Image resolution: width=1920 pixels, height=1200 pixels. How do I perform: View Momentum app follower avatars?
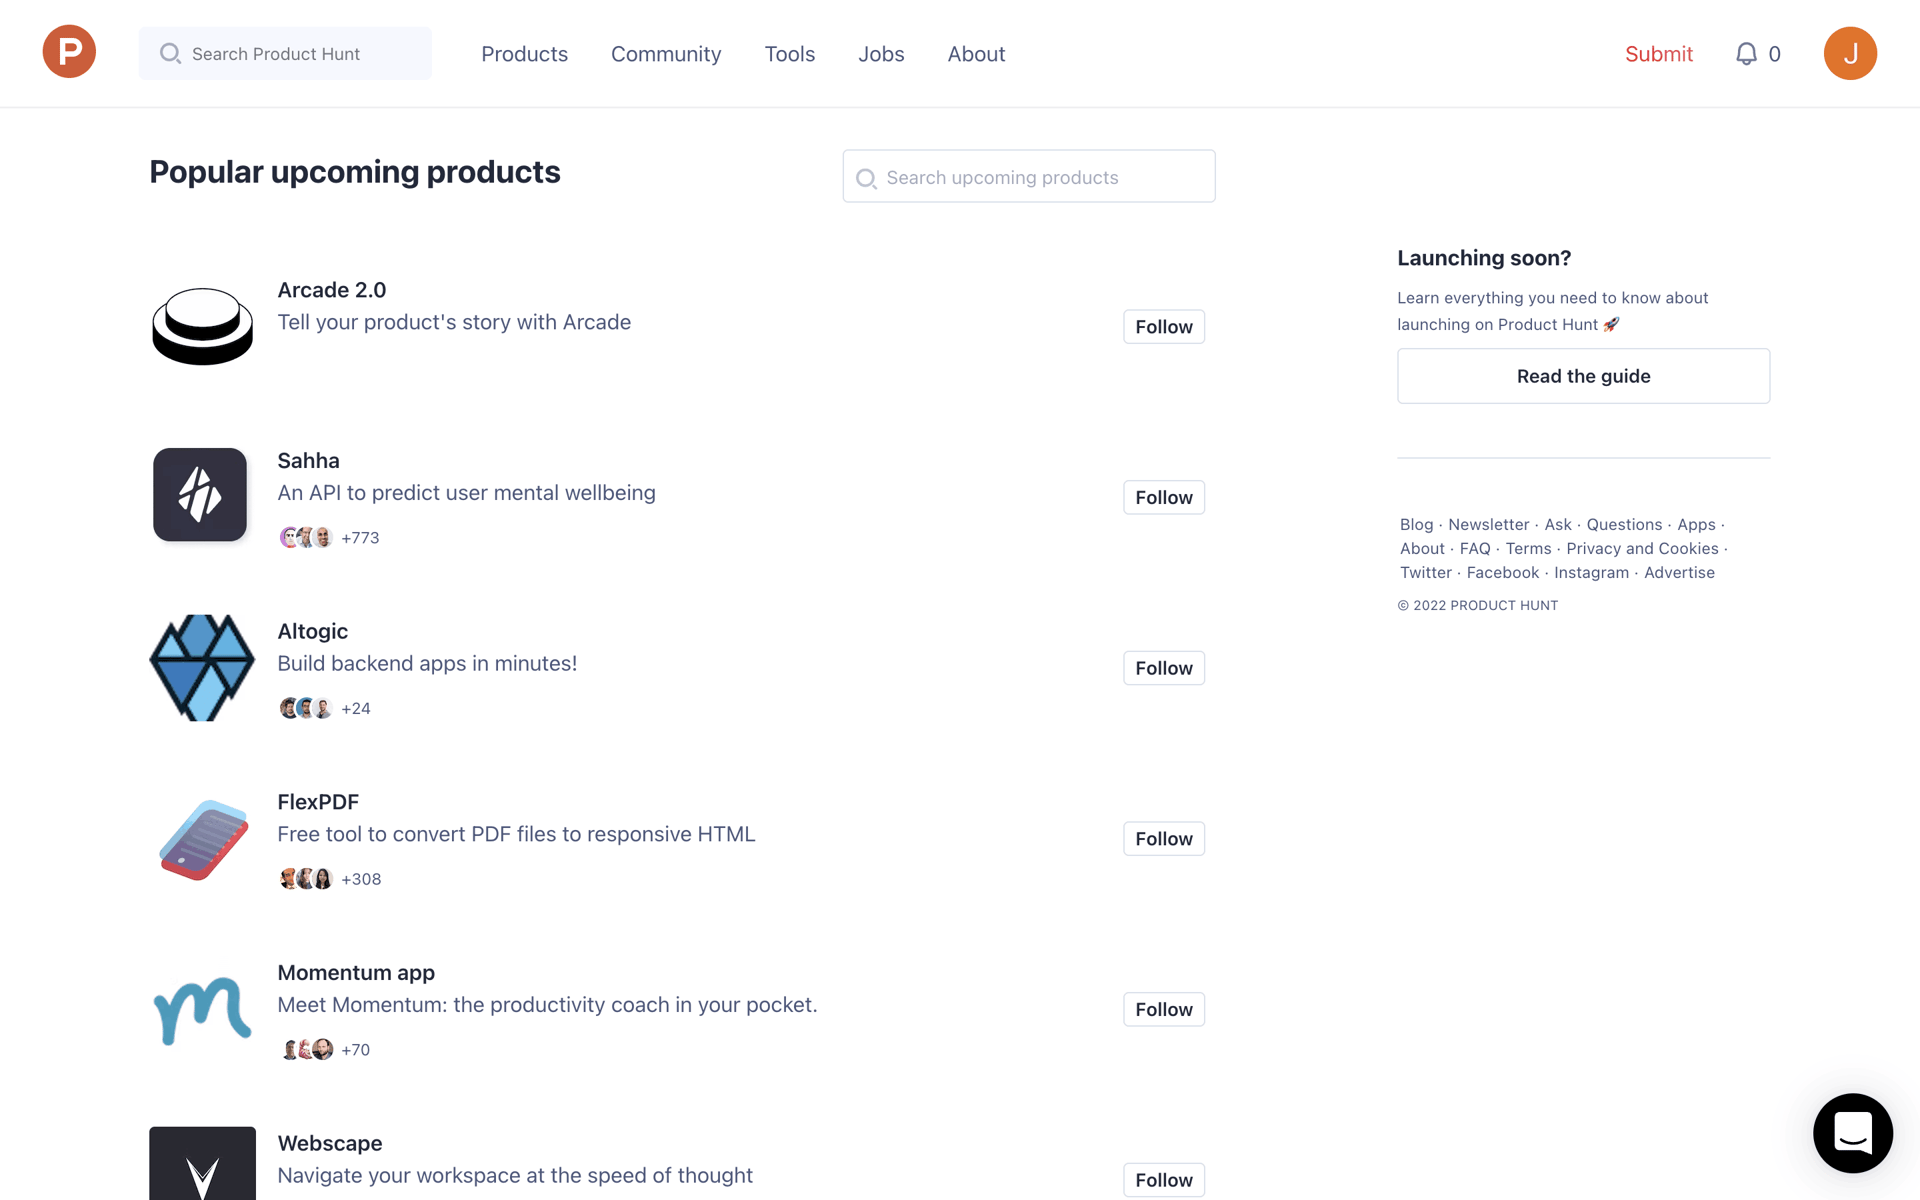306,1049
